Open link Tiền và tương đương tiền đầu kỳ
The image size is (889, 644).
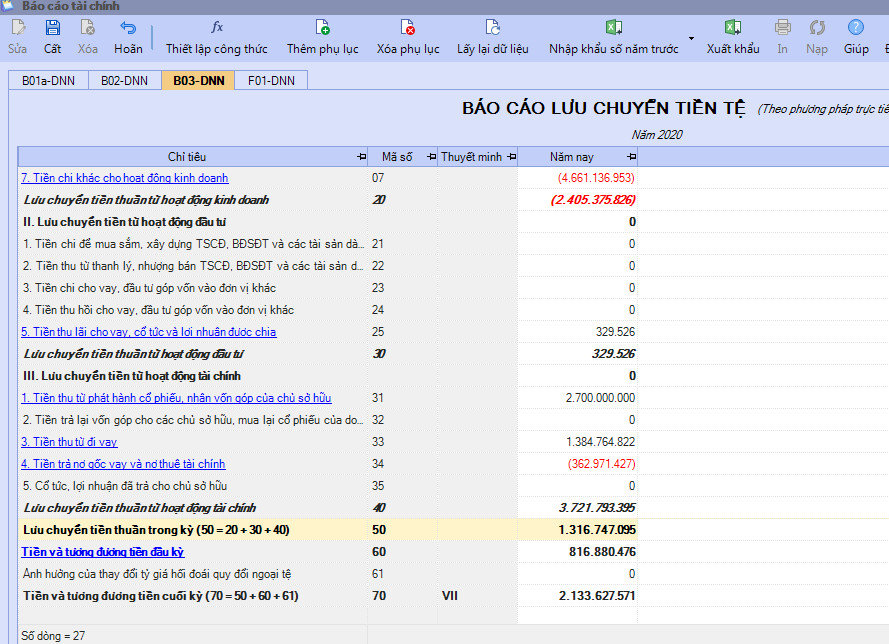tap(103, 552)
